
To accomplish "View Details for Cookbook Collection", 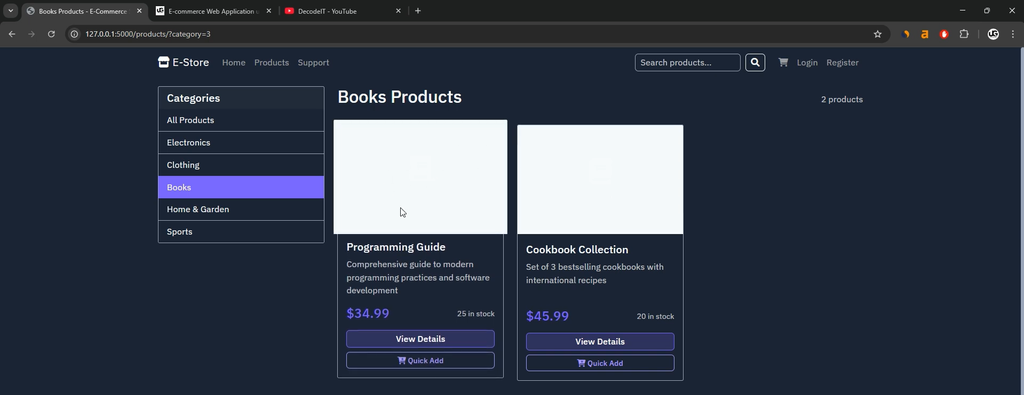I will (x=600, y=341).
